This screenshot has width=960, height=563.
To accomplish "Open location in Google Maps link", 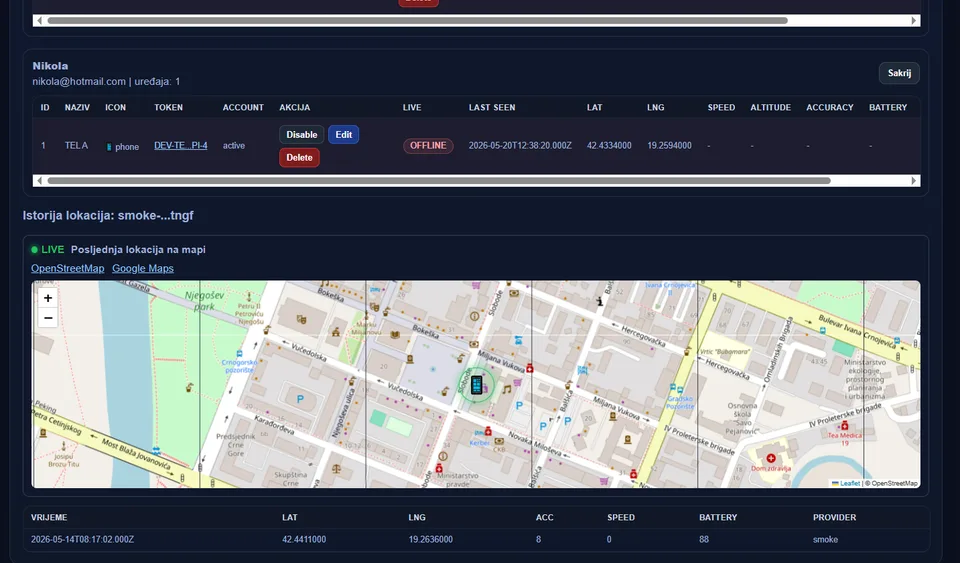I will (143, 268).
